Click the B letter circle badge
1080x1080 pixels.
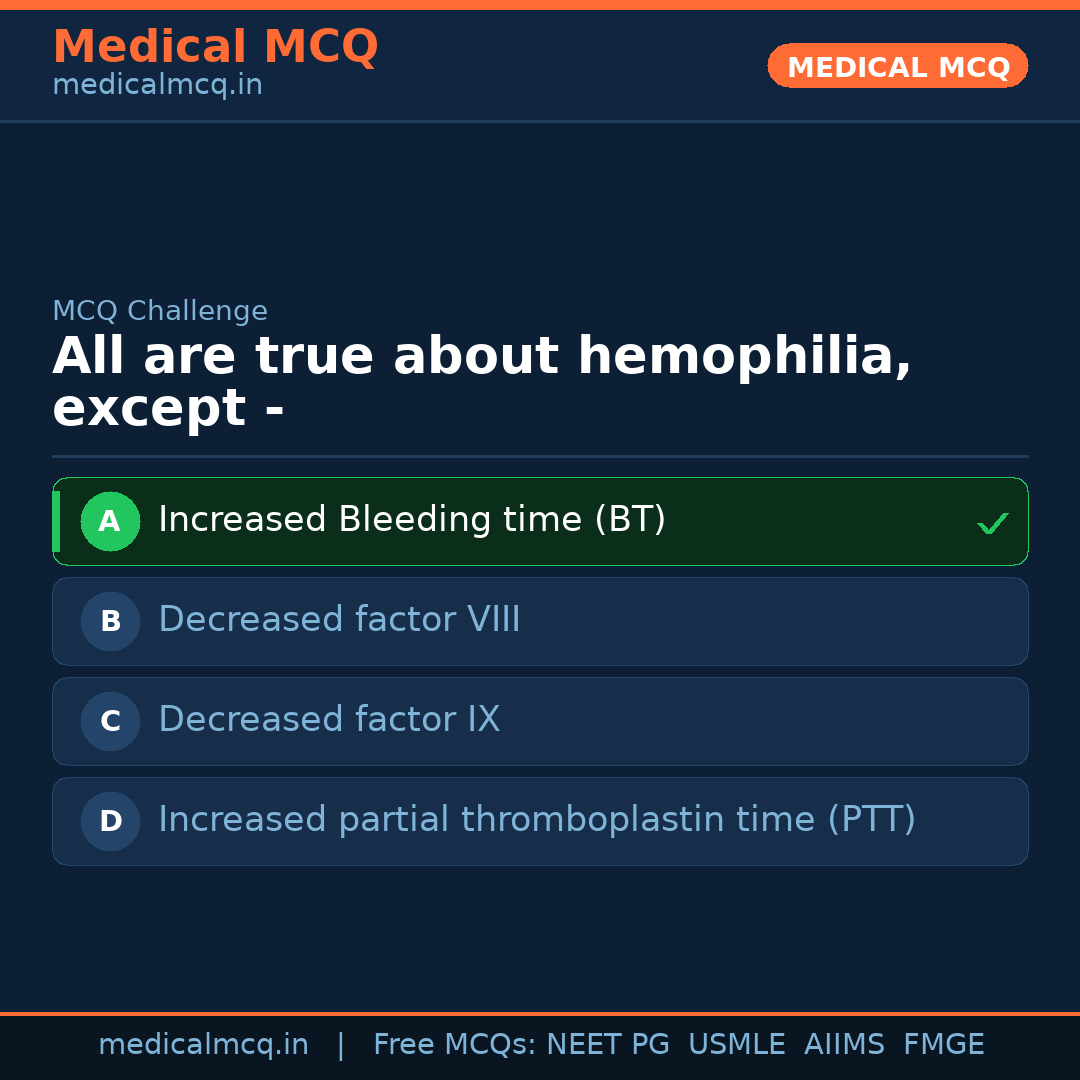[110, 621]
